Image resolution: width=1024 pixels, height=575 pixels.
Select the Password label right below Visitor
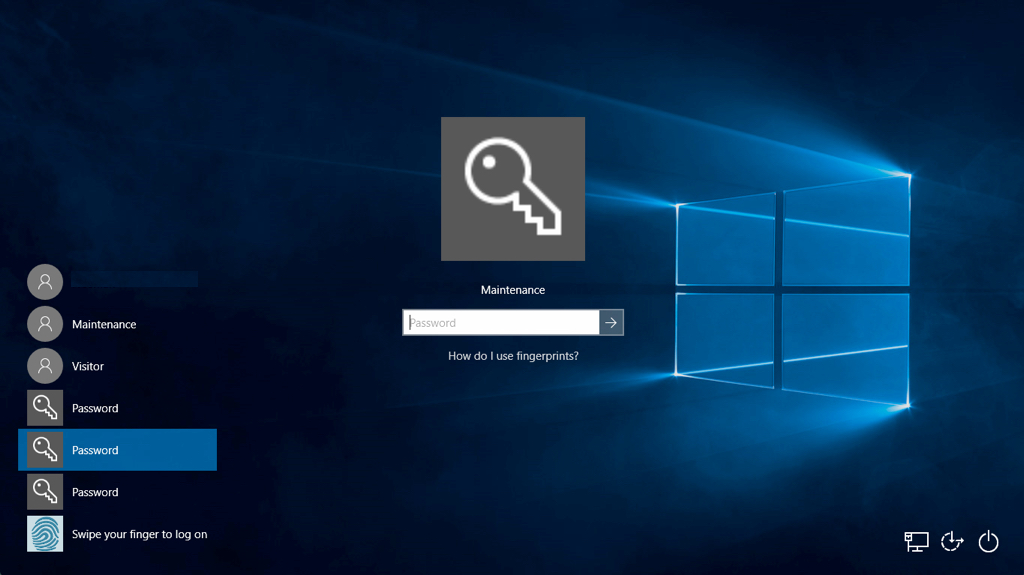(x=95, y=408)
